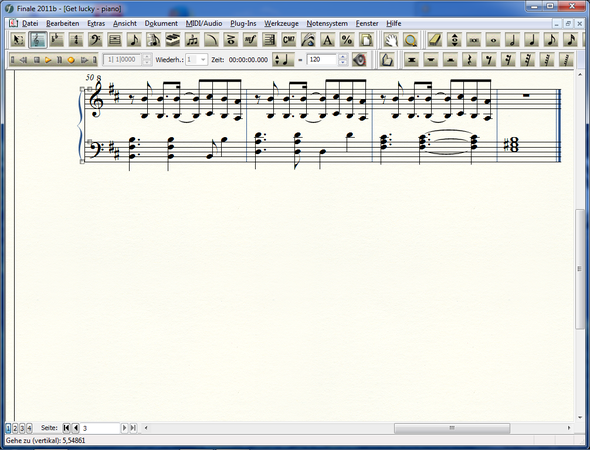The width and height of the screenshot is (590, 450).
Task: Switch to layer 4
Action: tap(29, 428)
